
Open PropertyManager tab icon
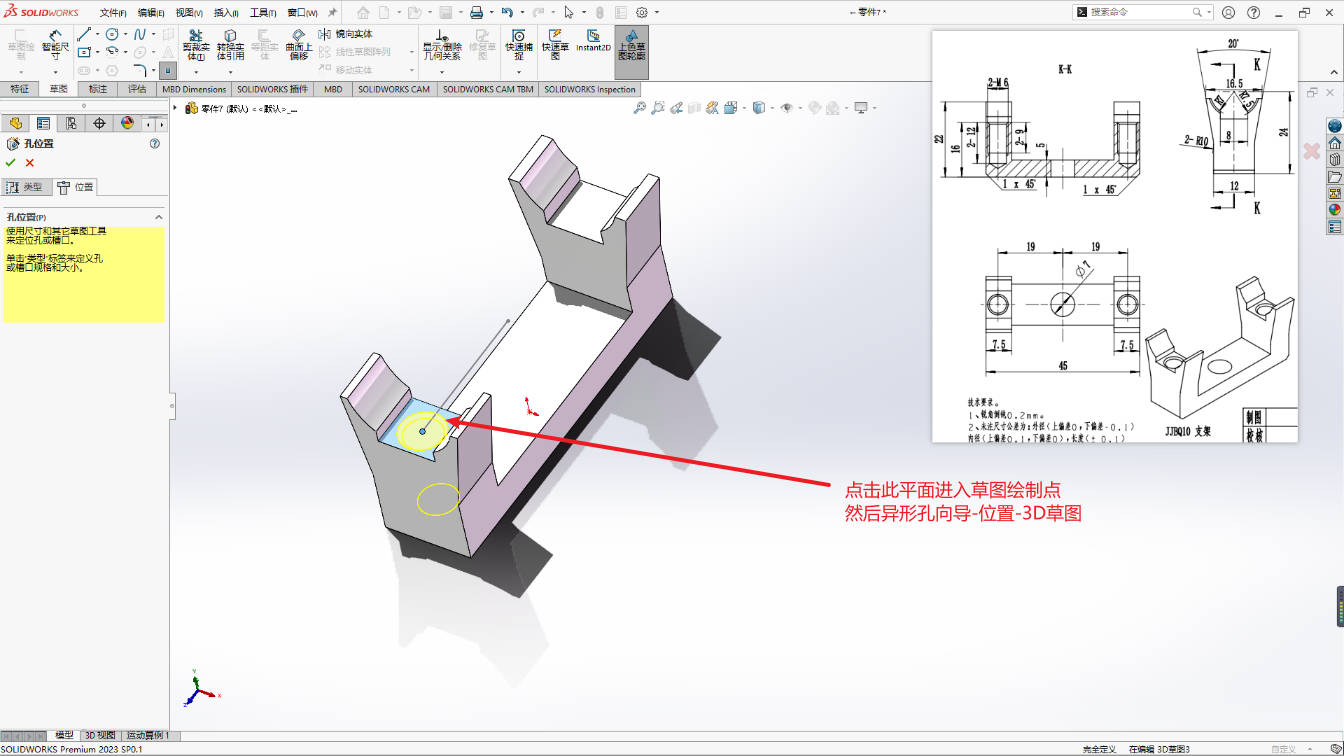click(43, 123)
